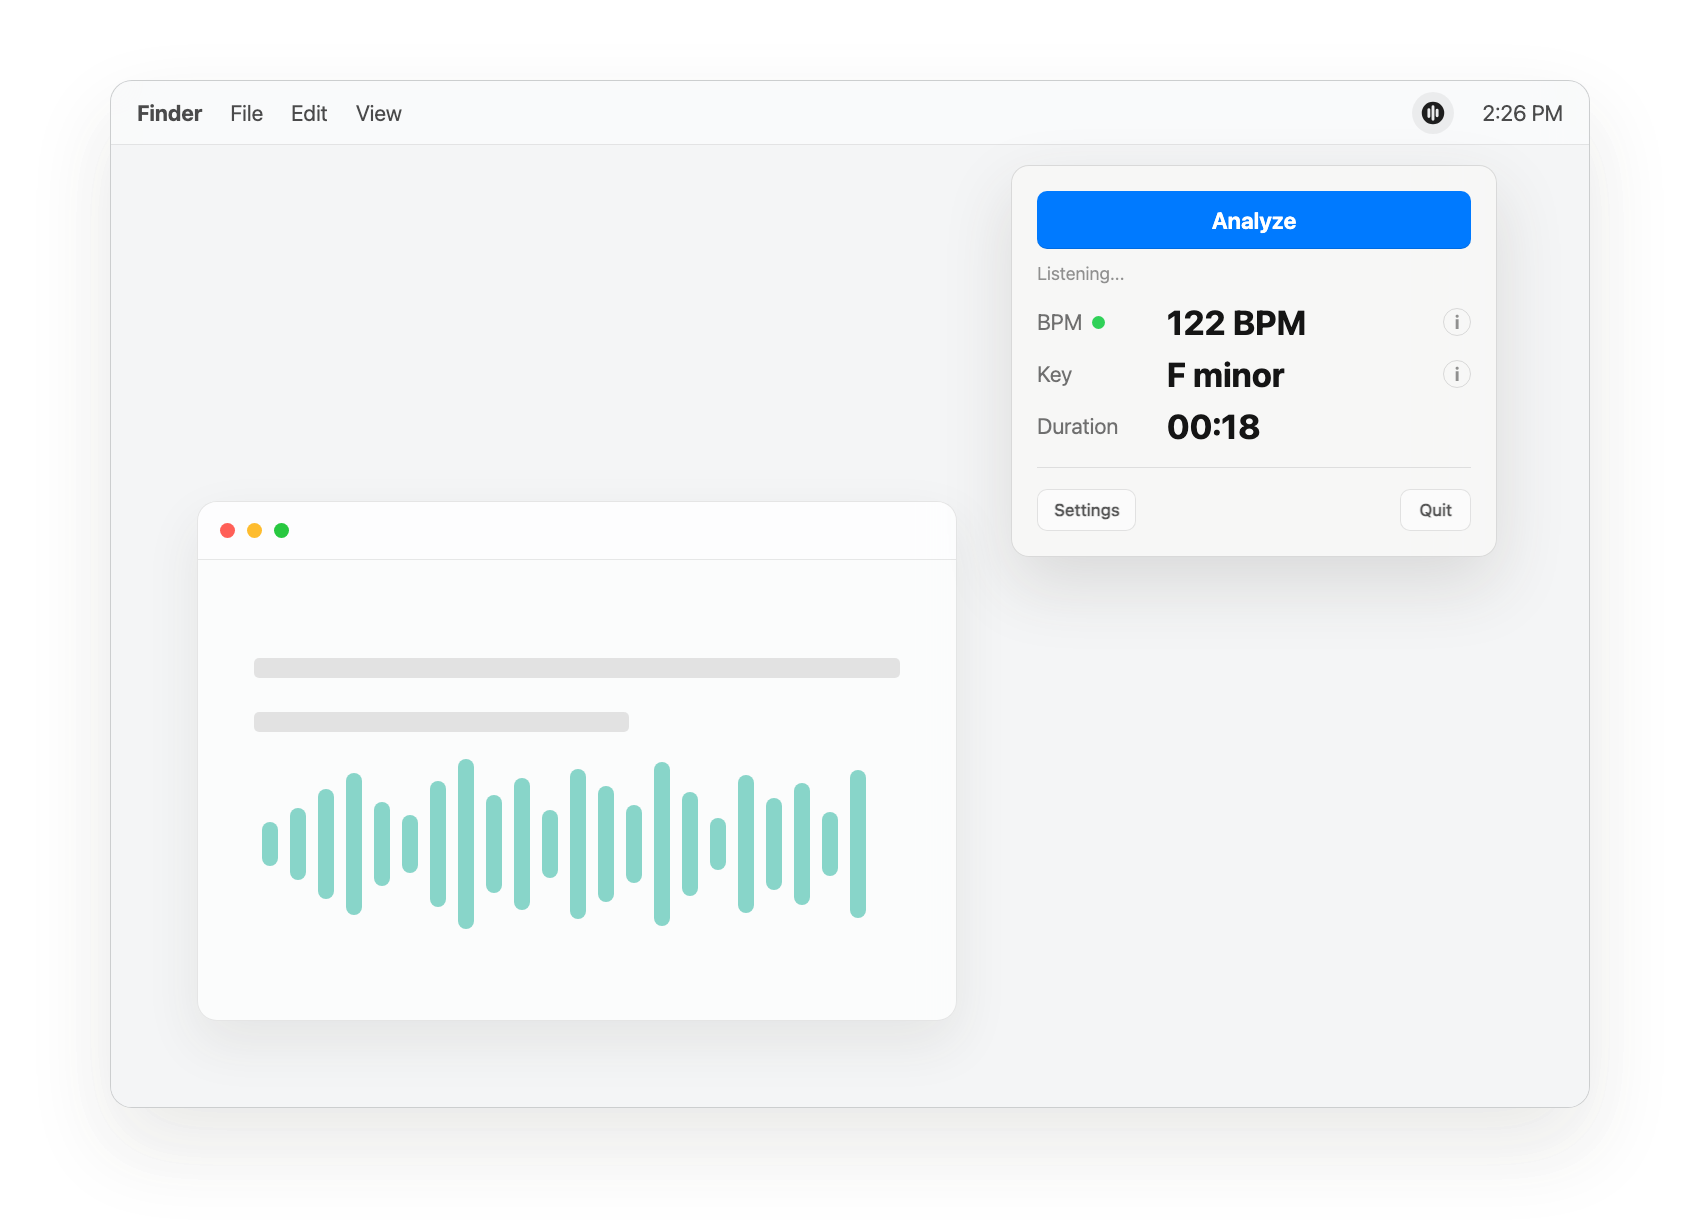Click the Duration label
1700x1220 pixels.
(x=1077, y=427)
